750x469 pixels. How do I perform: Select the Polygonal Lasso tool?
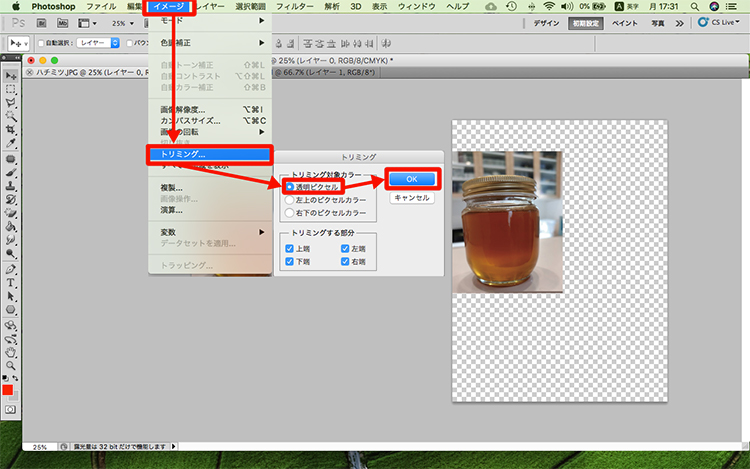pyautogui.click(x=11, y=103)
